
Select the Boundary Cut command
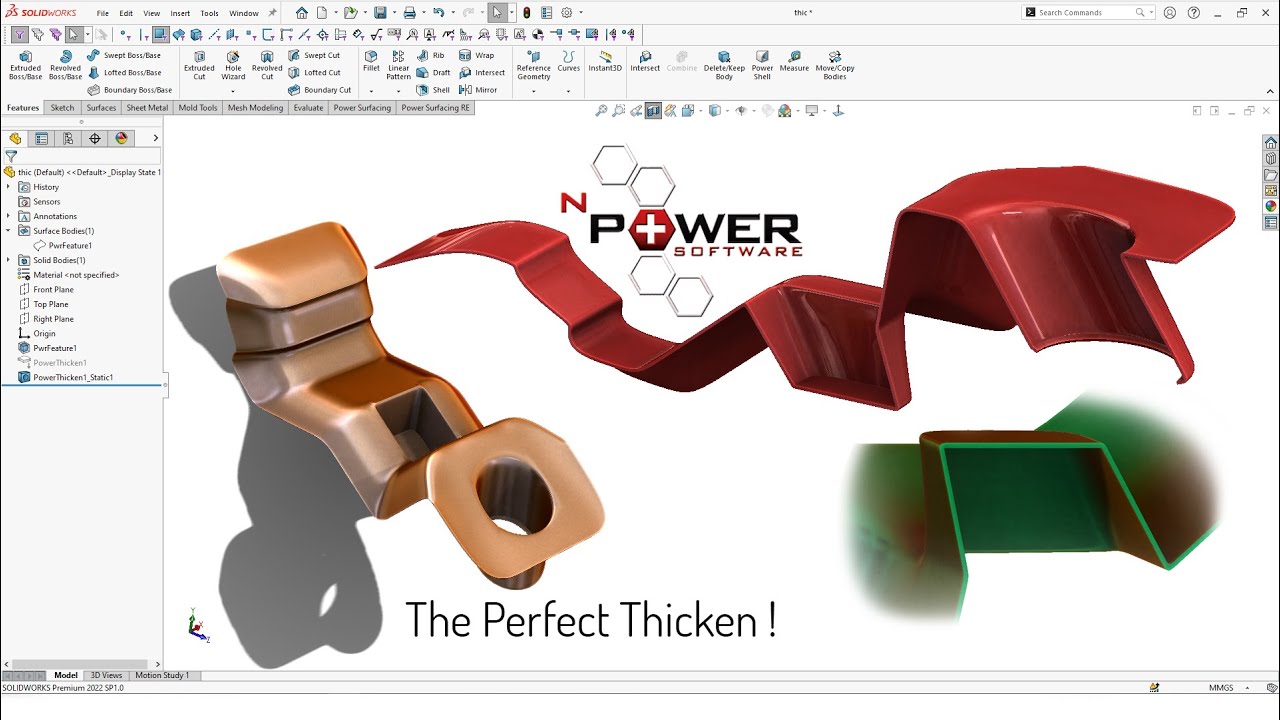(320, 89)
